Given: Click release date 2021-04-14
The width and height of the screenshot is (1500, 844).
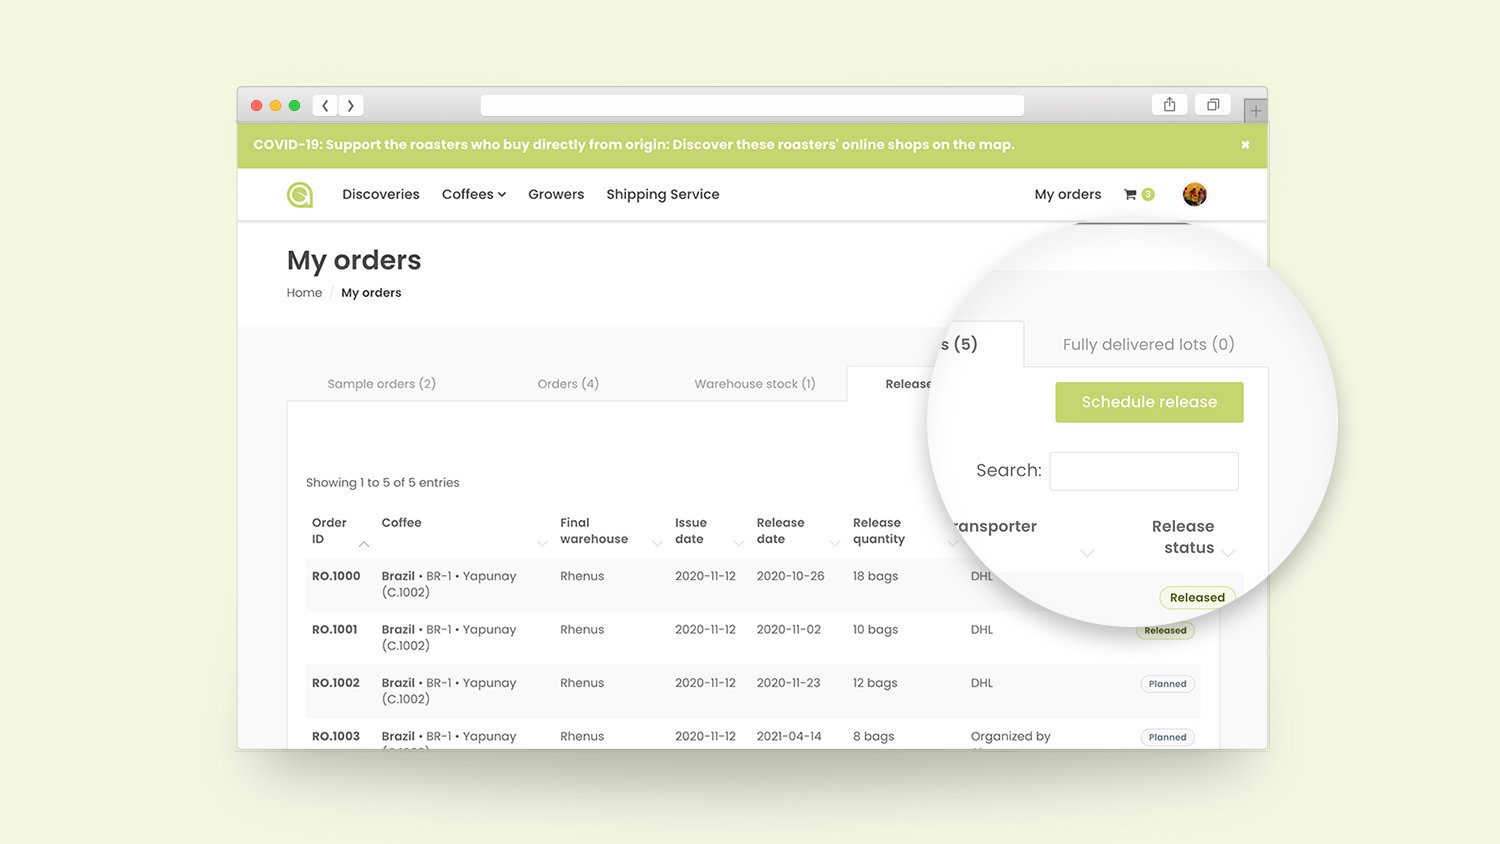Looking at the screenshot, I should pyautogui.click(x=789, y=736).
